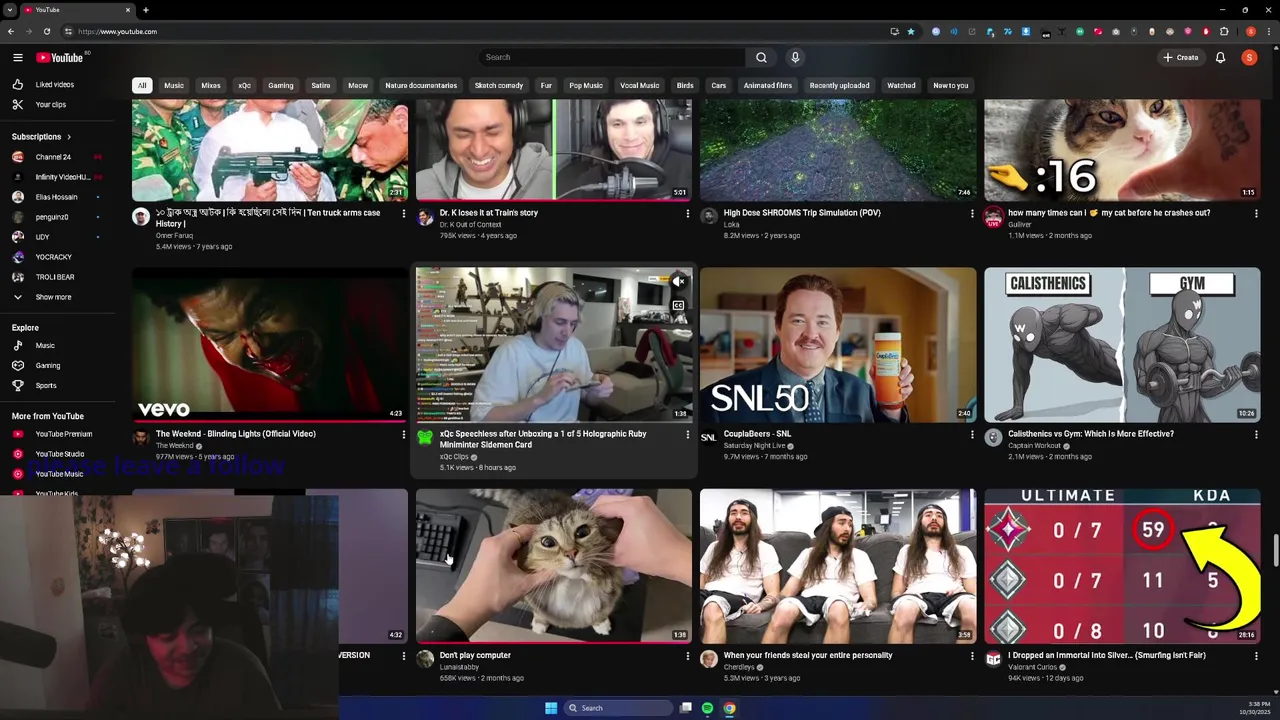The height and width of the screenshot is (720, 1280).
Task: Bookmark this page with the star icon
Action: (x=910, y=31)
